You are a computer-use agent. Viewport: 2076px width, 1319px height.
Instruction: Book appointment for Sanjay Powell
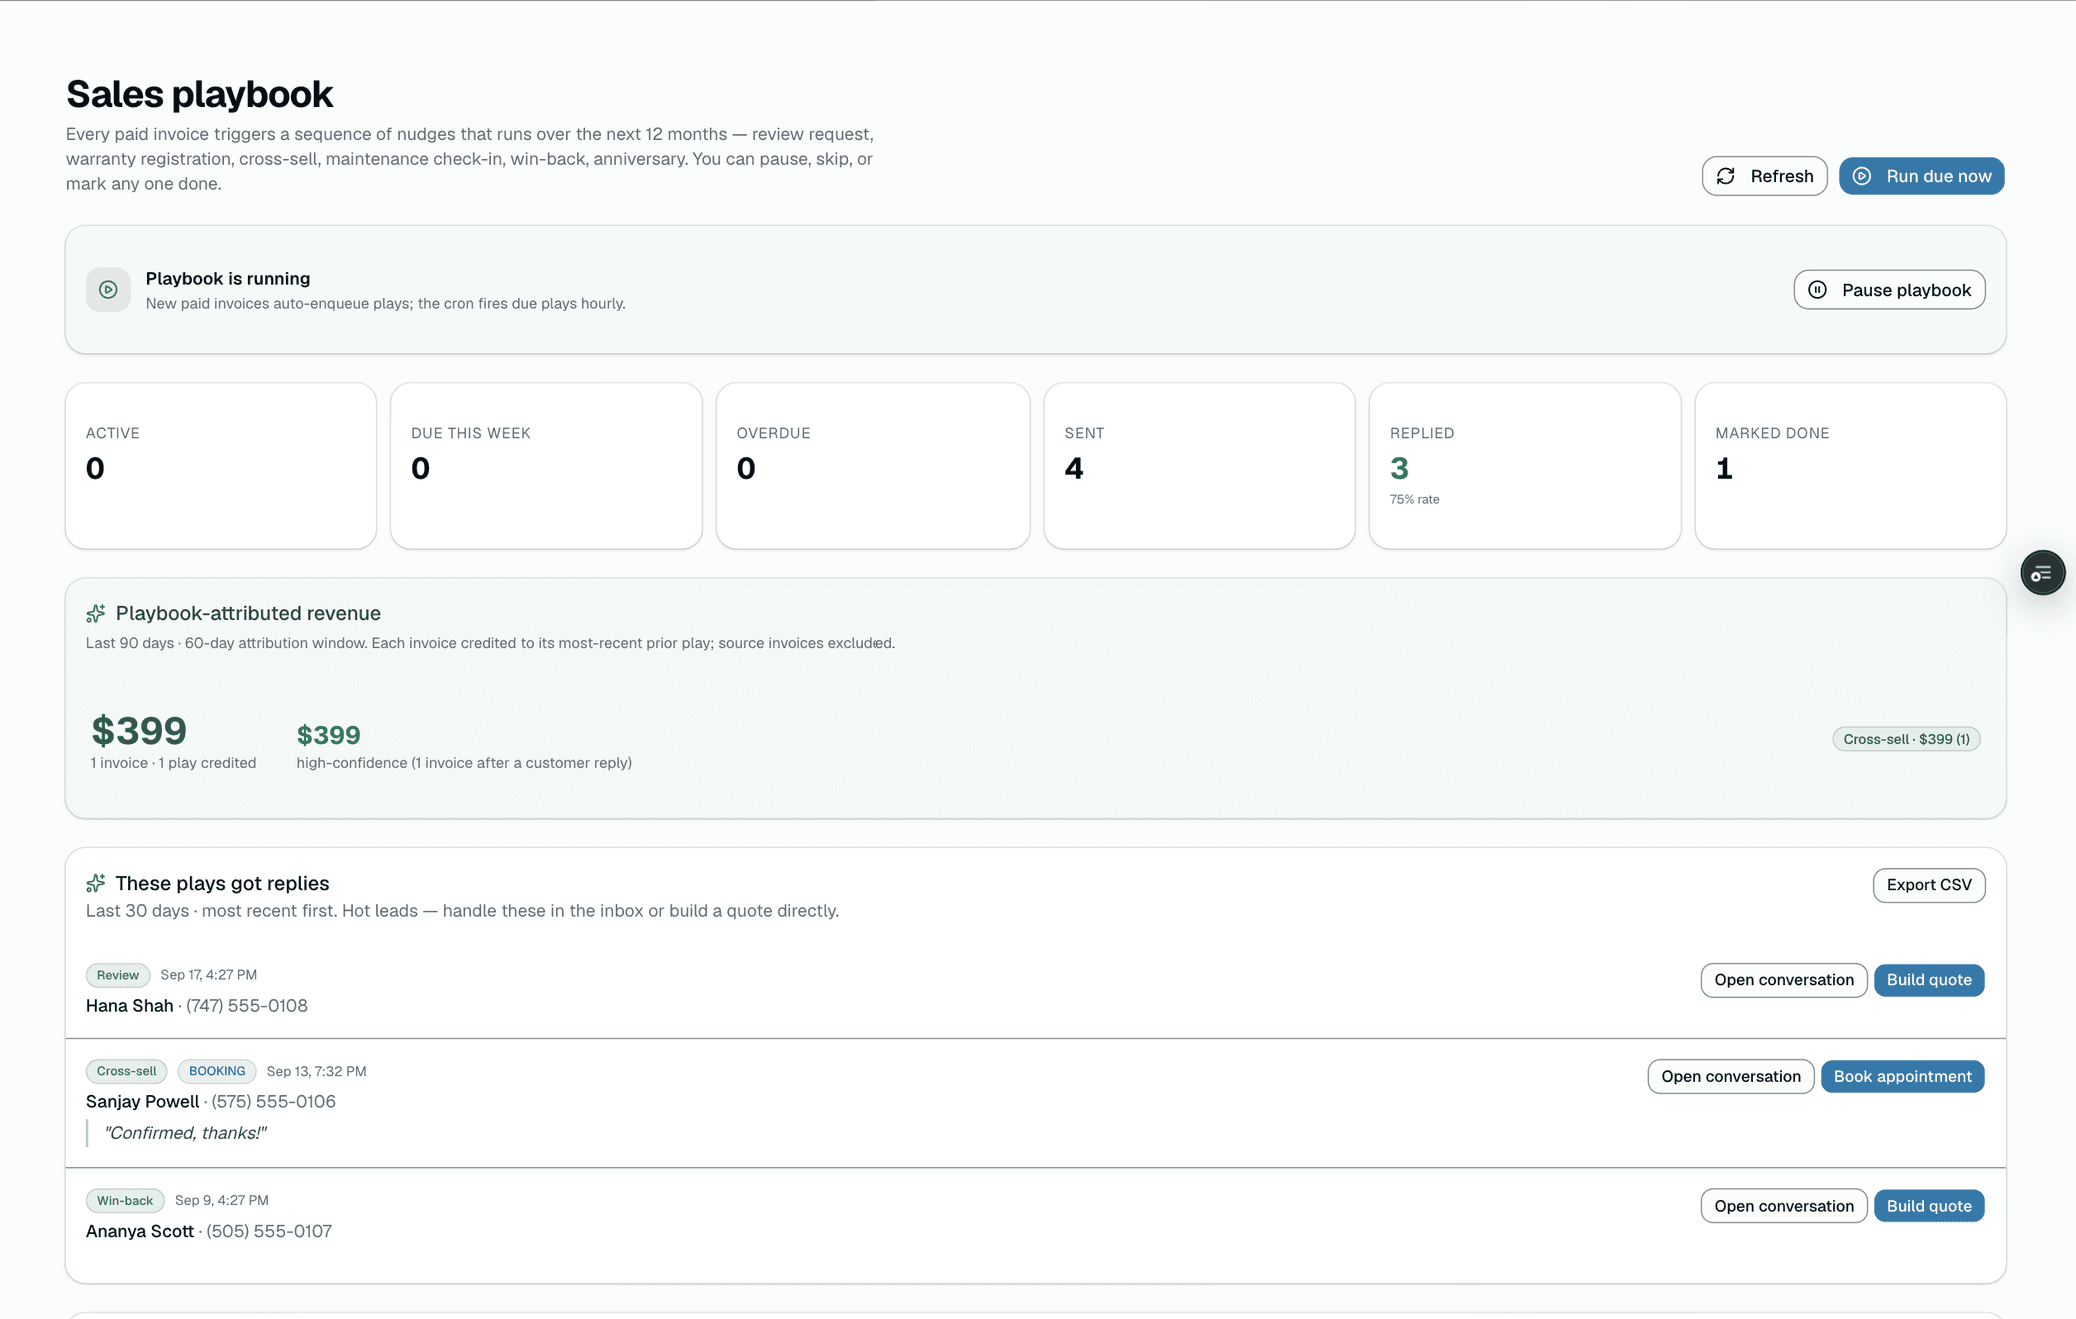(1902, 1076)
